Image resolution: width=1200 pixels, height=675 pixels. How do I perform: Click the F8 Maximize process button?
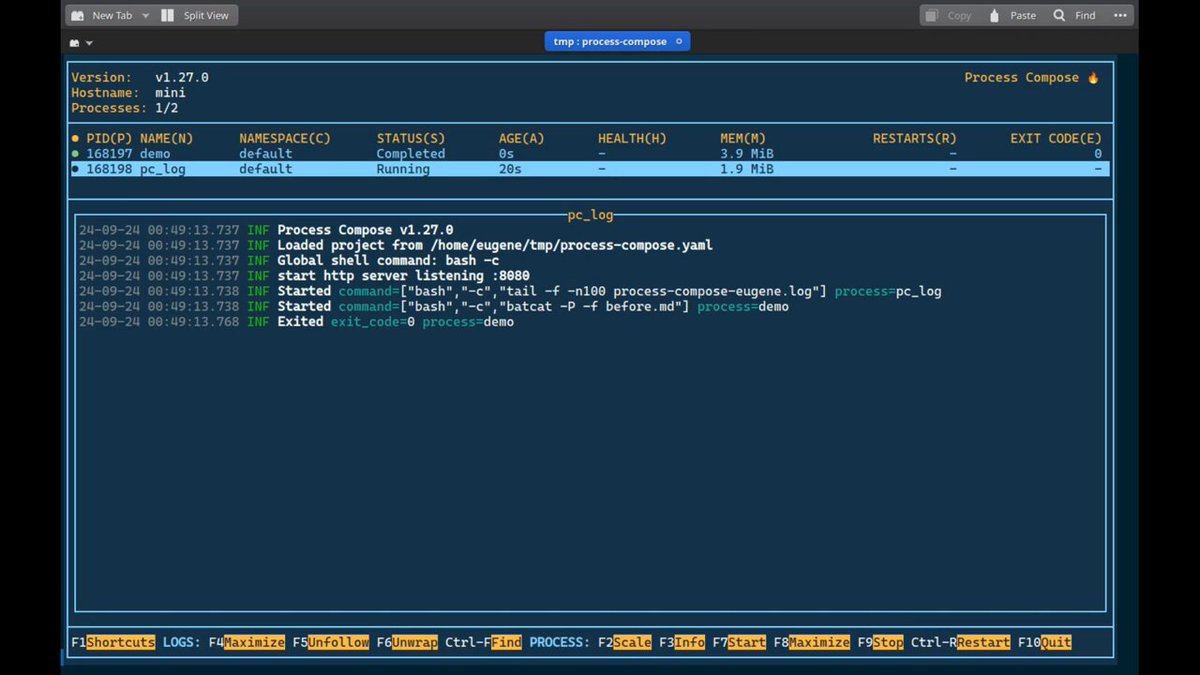pyautogui.click(x=812, y=642)
